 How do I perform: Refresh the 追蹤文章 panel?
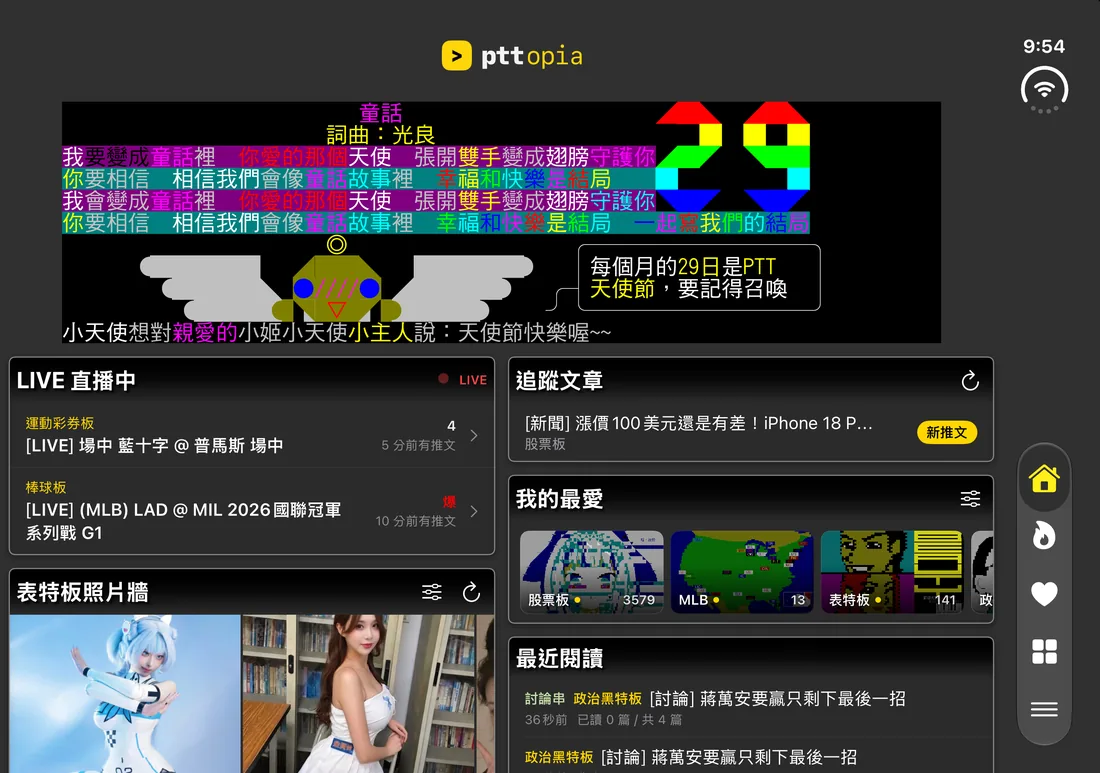970,381
